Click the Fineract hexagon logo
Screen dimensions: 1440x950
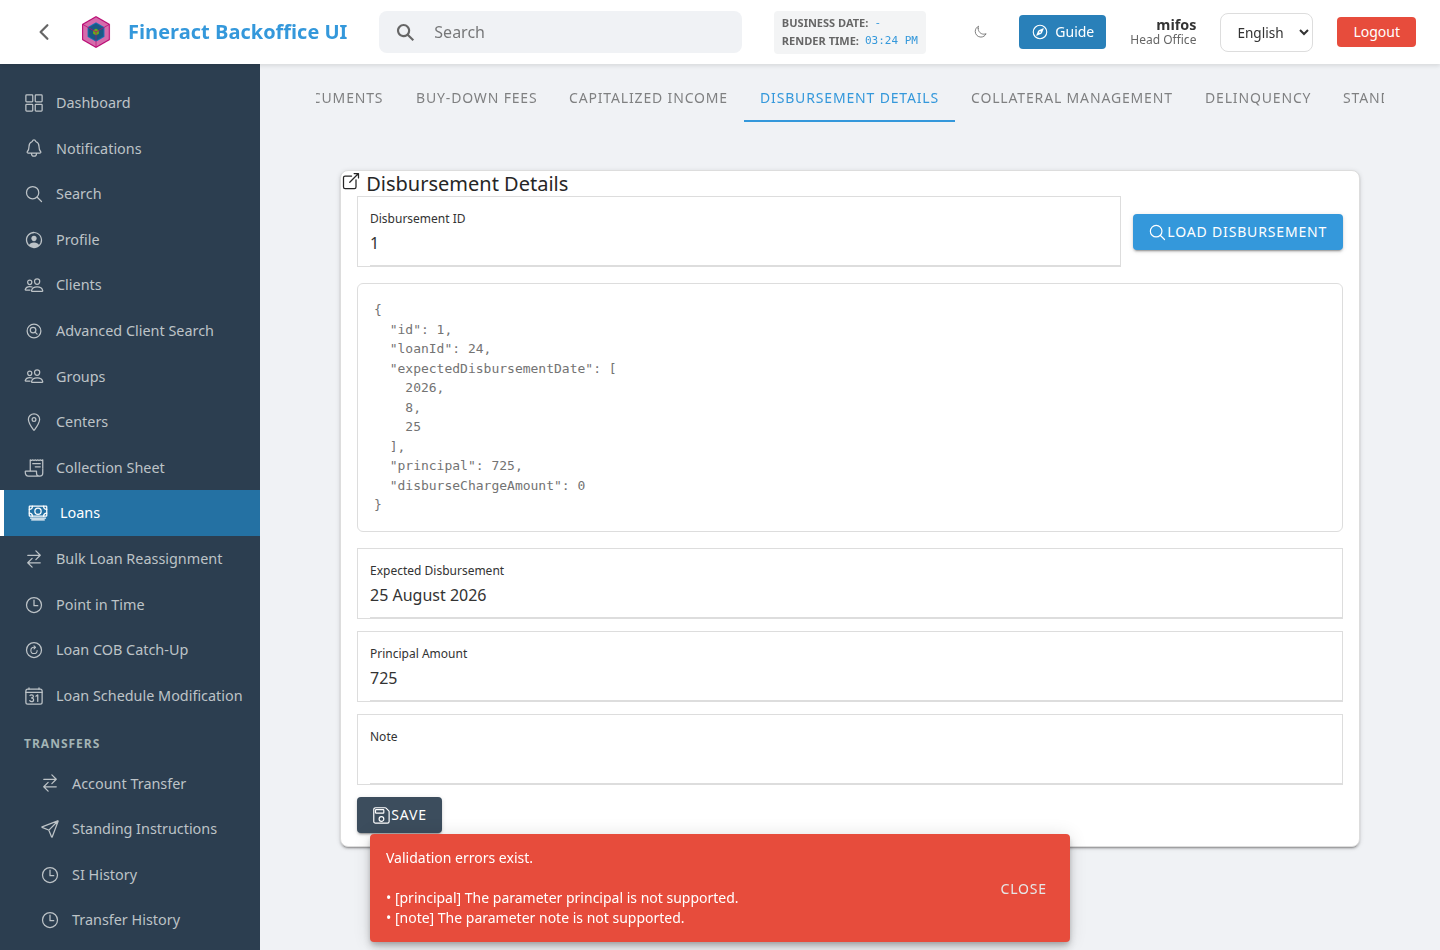coord(96,32)
